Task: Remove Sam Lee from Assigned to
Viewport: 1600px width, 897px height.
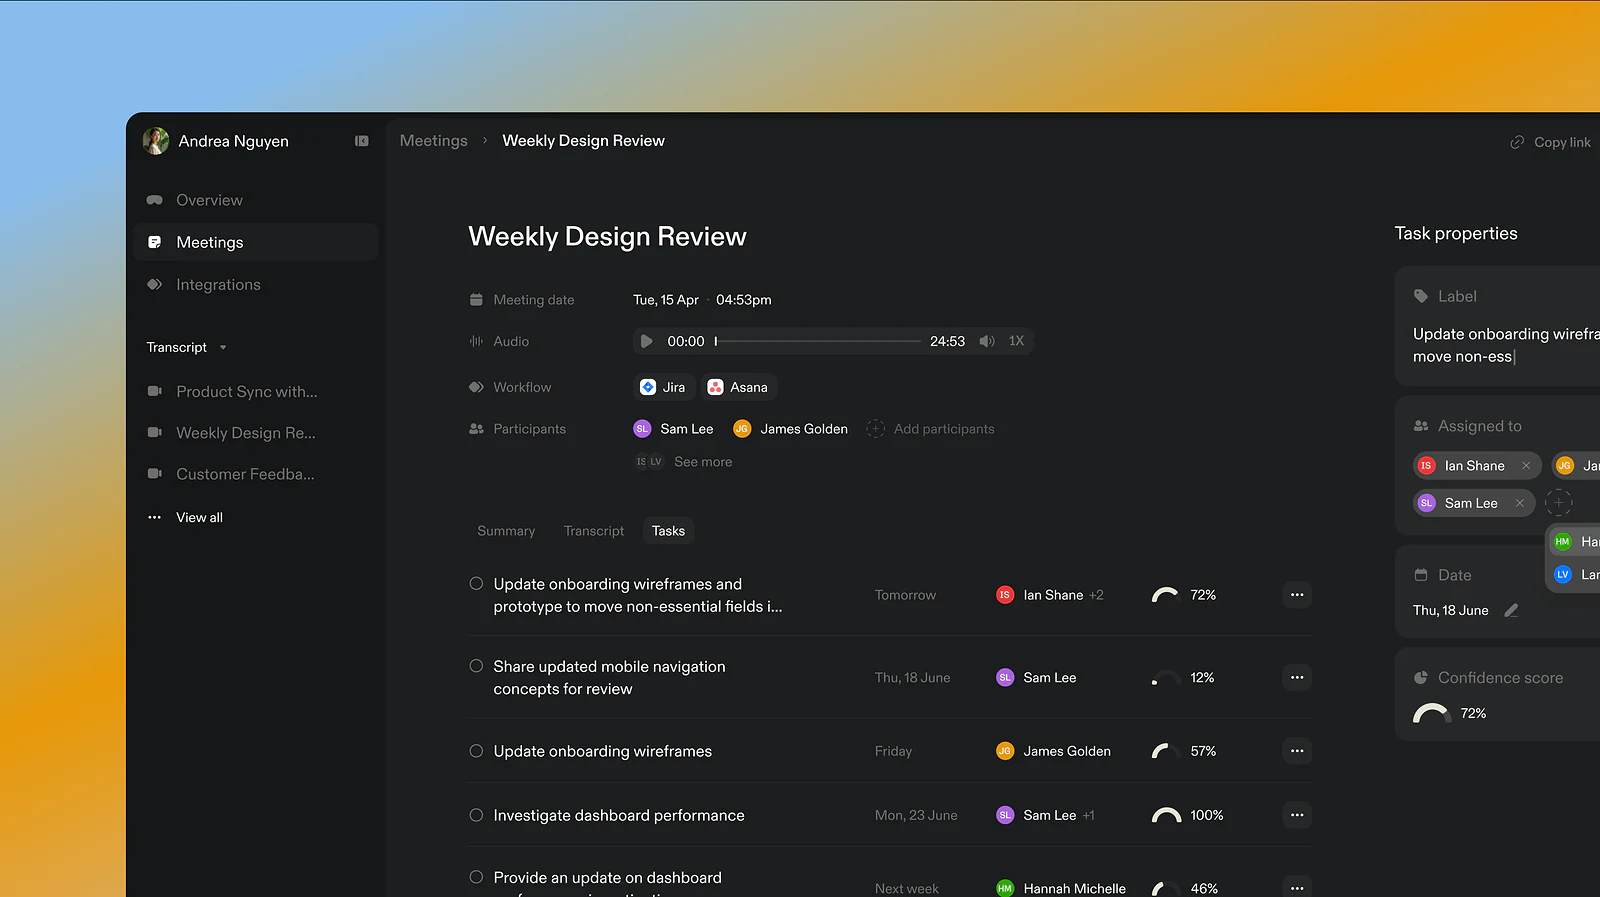Action: click(x=1519, y=503)
